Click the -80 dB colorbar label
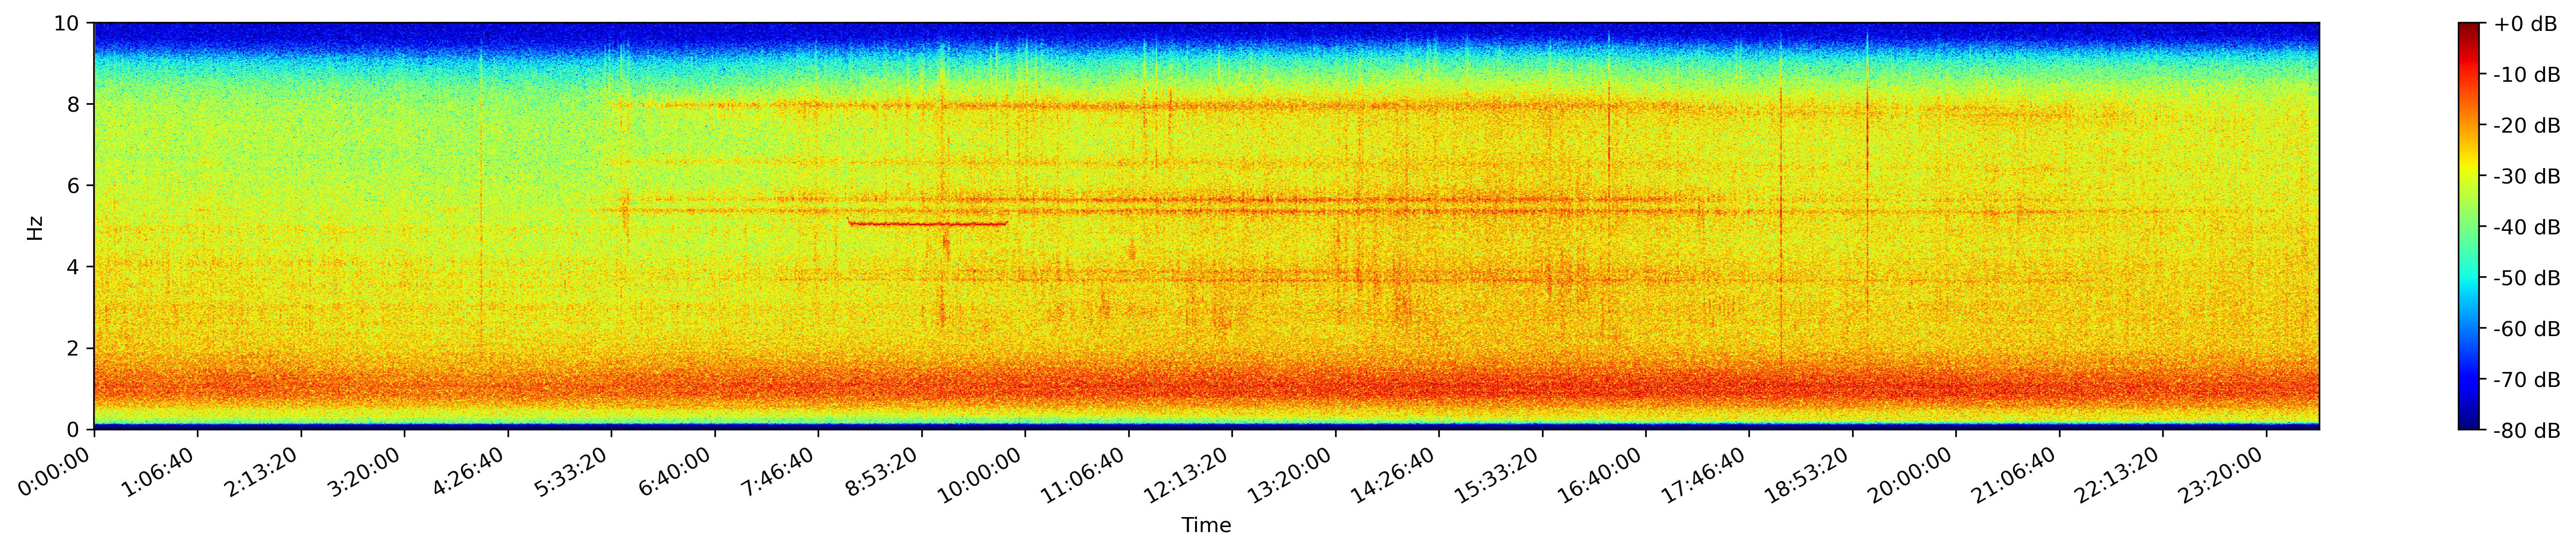 coord(2526,431)
